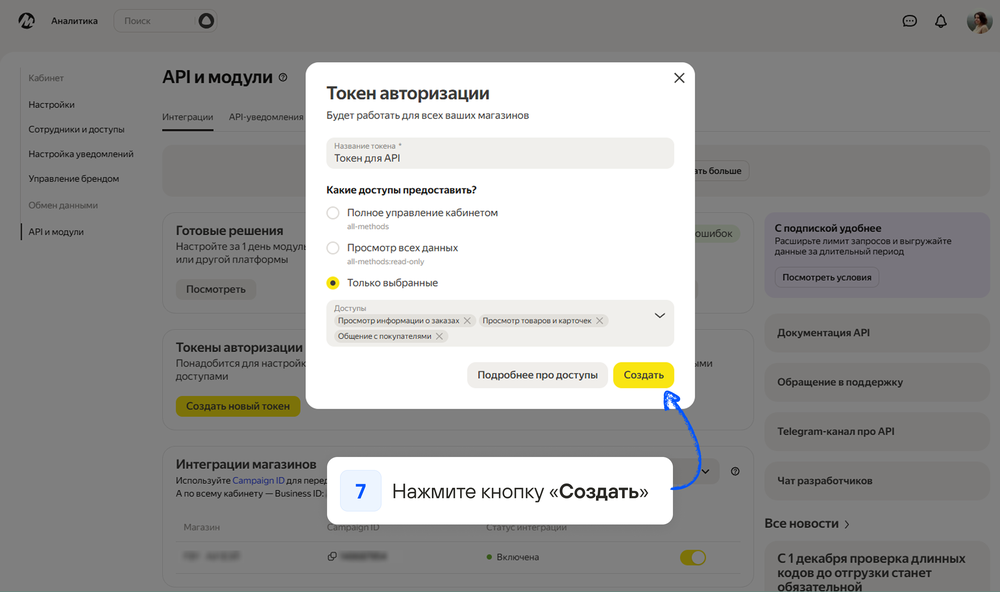Click the Все новости heading
The height and width of the screenshot is (592, 1000).
802,524
